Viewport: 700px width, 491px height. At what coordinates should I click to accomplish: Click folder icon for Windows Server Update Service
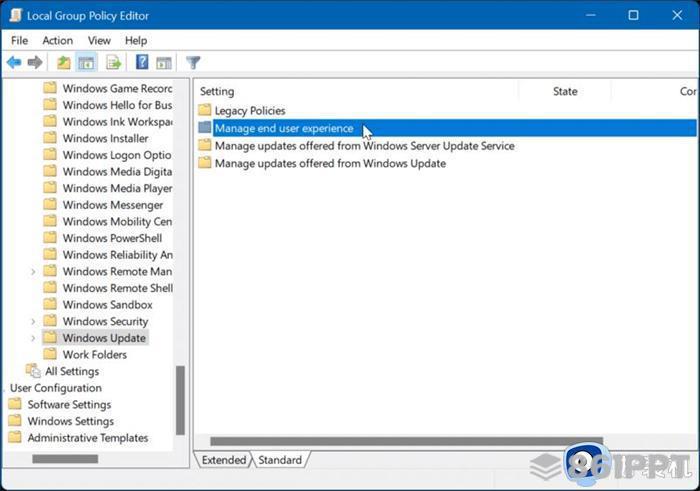point(204,145)
